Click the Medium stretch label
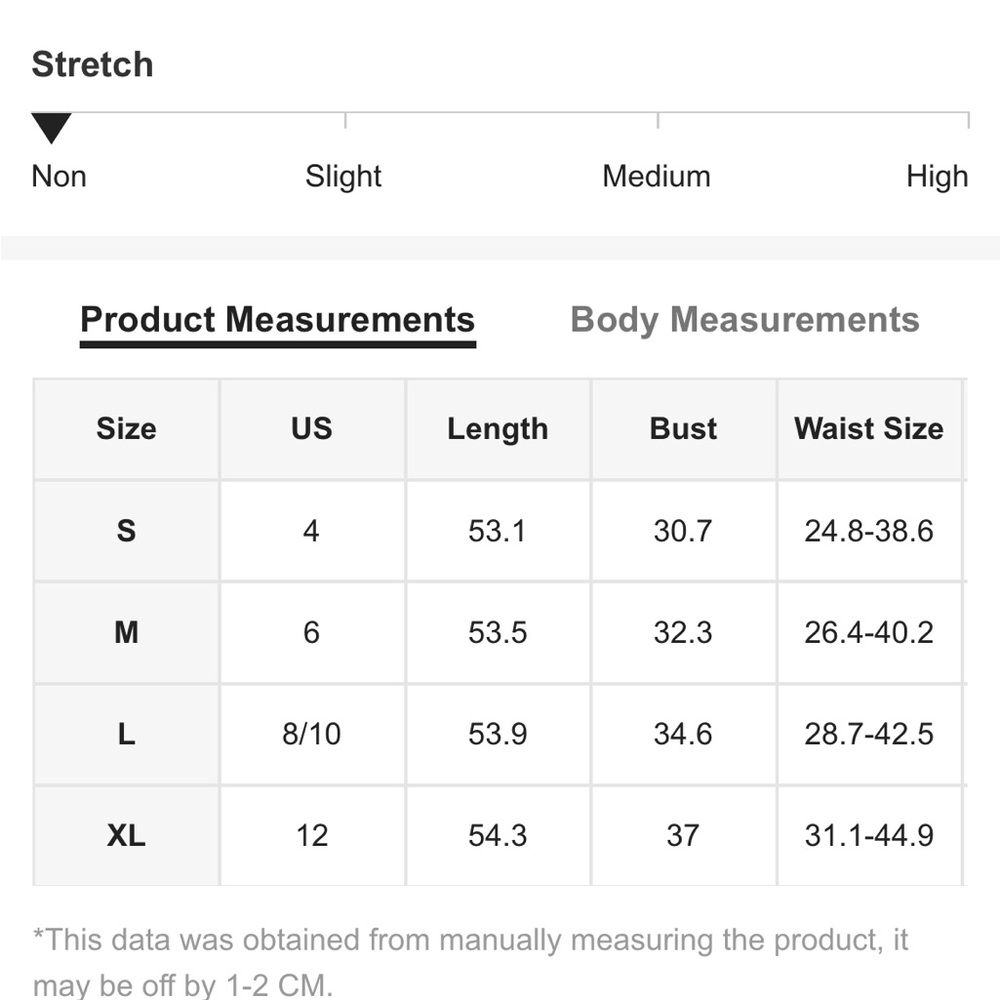Screen dimensions: 1000x1000 click(656, 177)
